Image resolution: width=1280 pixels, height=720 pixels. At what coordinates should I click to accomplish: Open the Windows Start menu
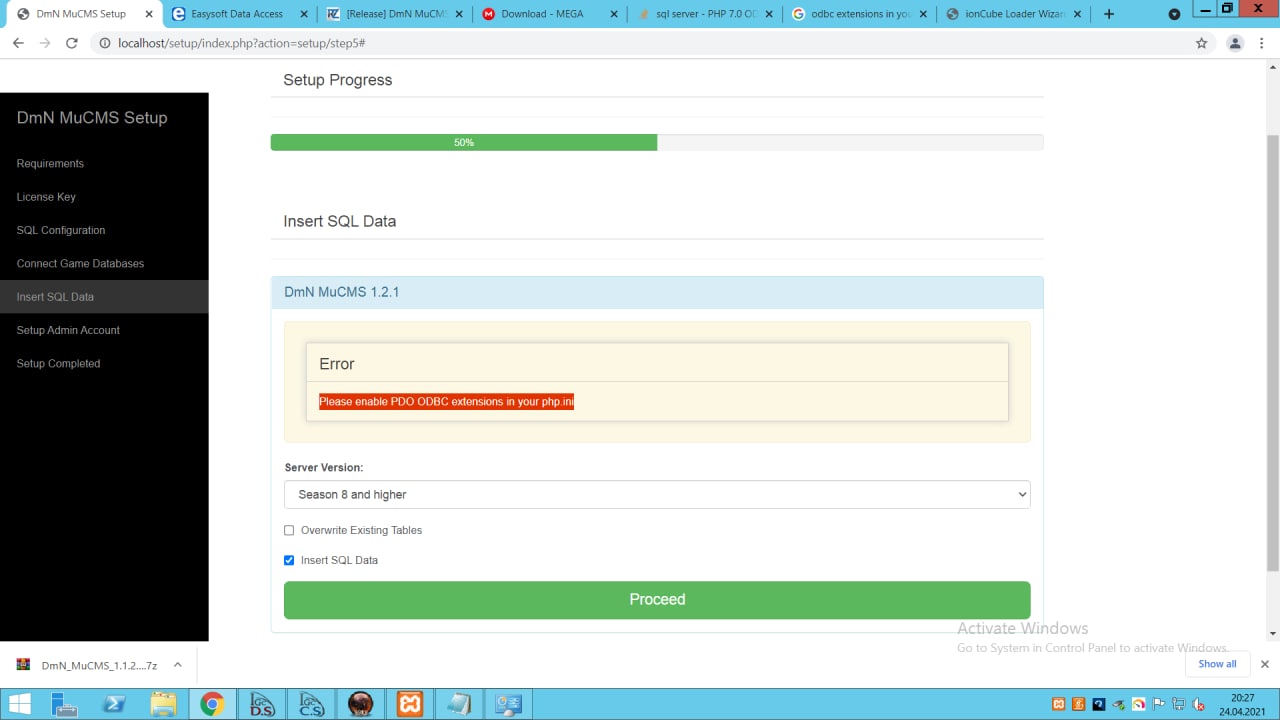19,704
